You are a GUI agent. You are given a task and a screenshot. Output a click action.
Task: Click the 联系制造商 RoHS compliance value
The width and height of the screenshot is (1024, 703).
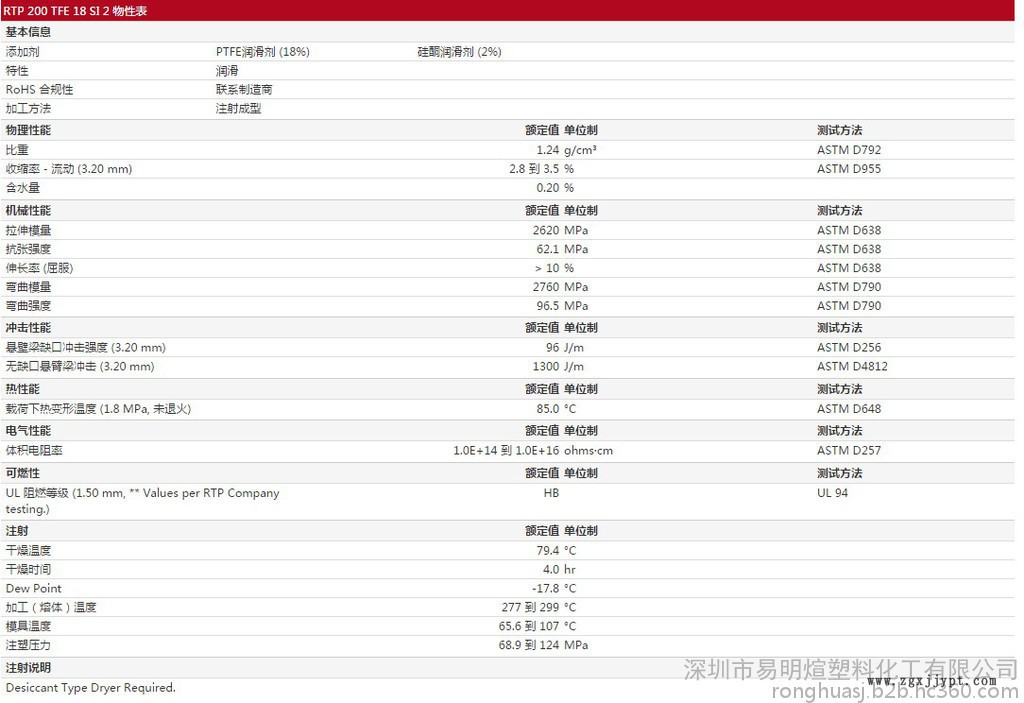(x=244, y=89)
